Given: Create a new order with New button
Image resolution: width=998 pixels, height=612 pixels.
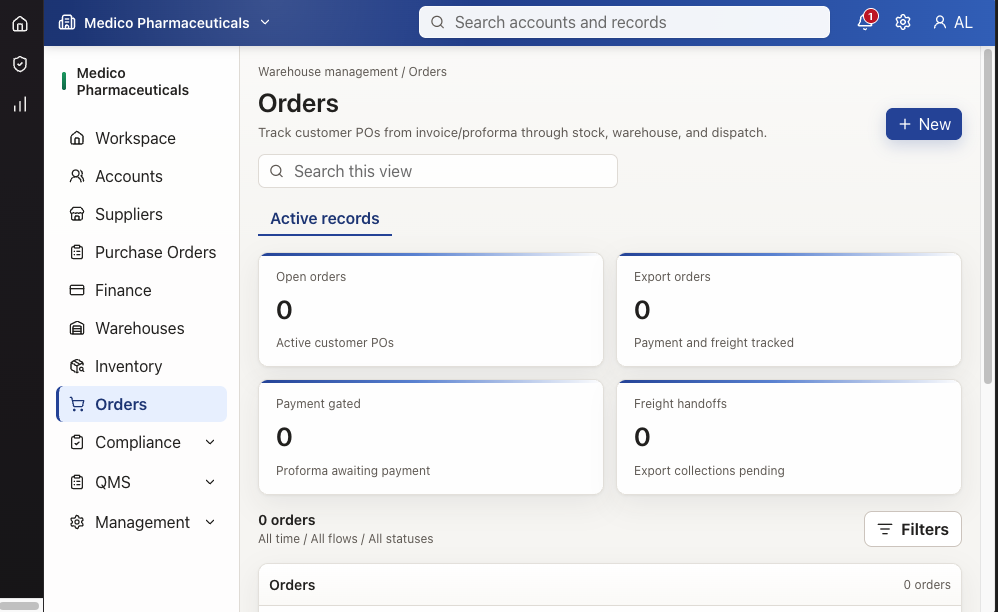Looking at the screenshot, I should (924, 124).
